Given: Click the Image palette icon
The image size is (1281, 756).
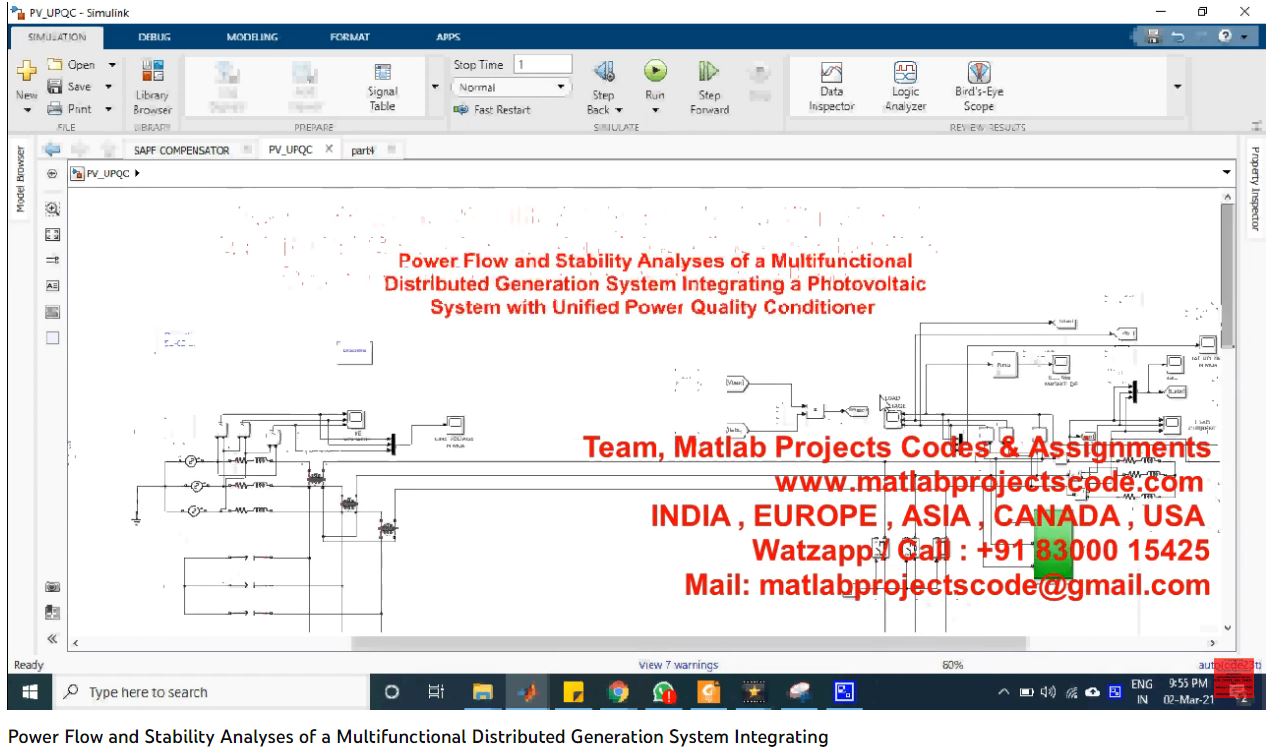Looking at the screenshot, I should [53, 312].
